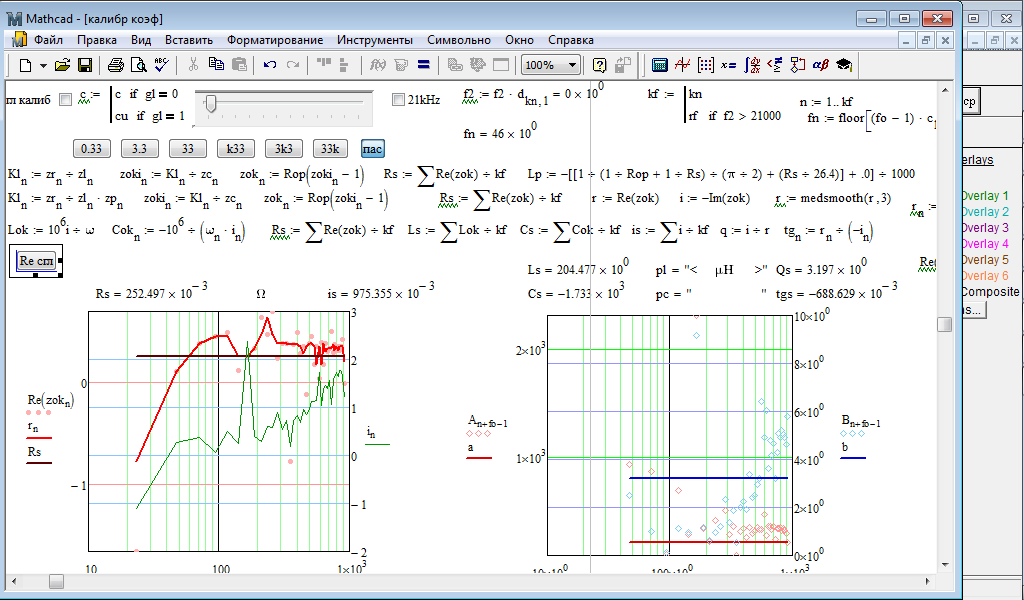Screen dimensions: 1024x600
Task: Click the slider thumb handle
Action: tap(210, 103)
